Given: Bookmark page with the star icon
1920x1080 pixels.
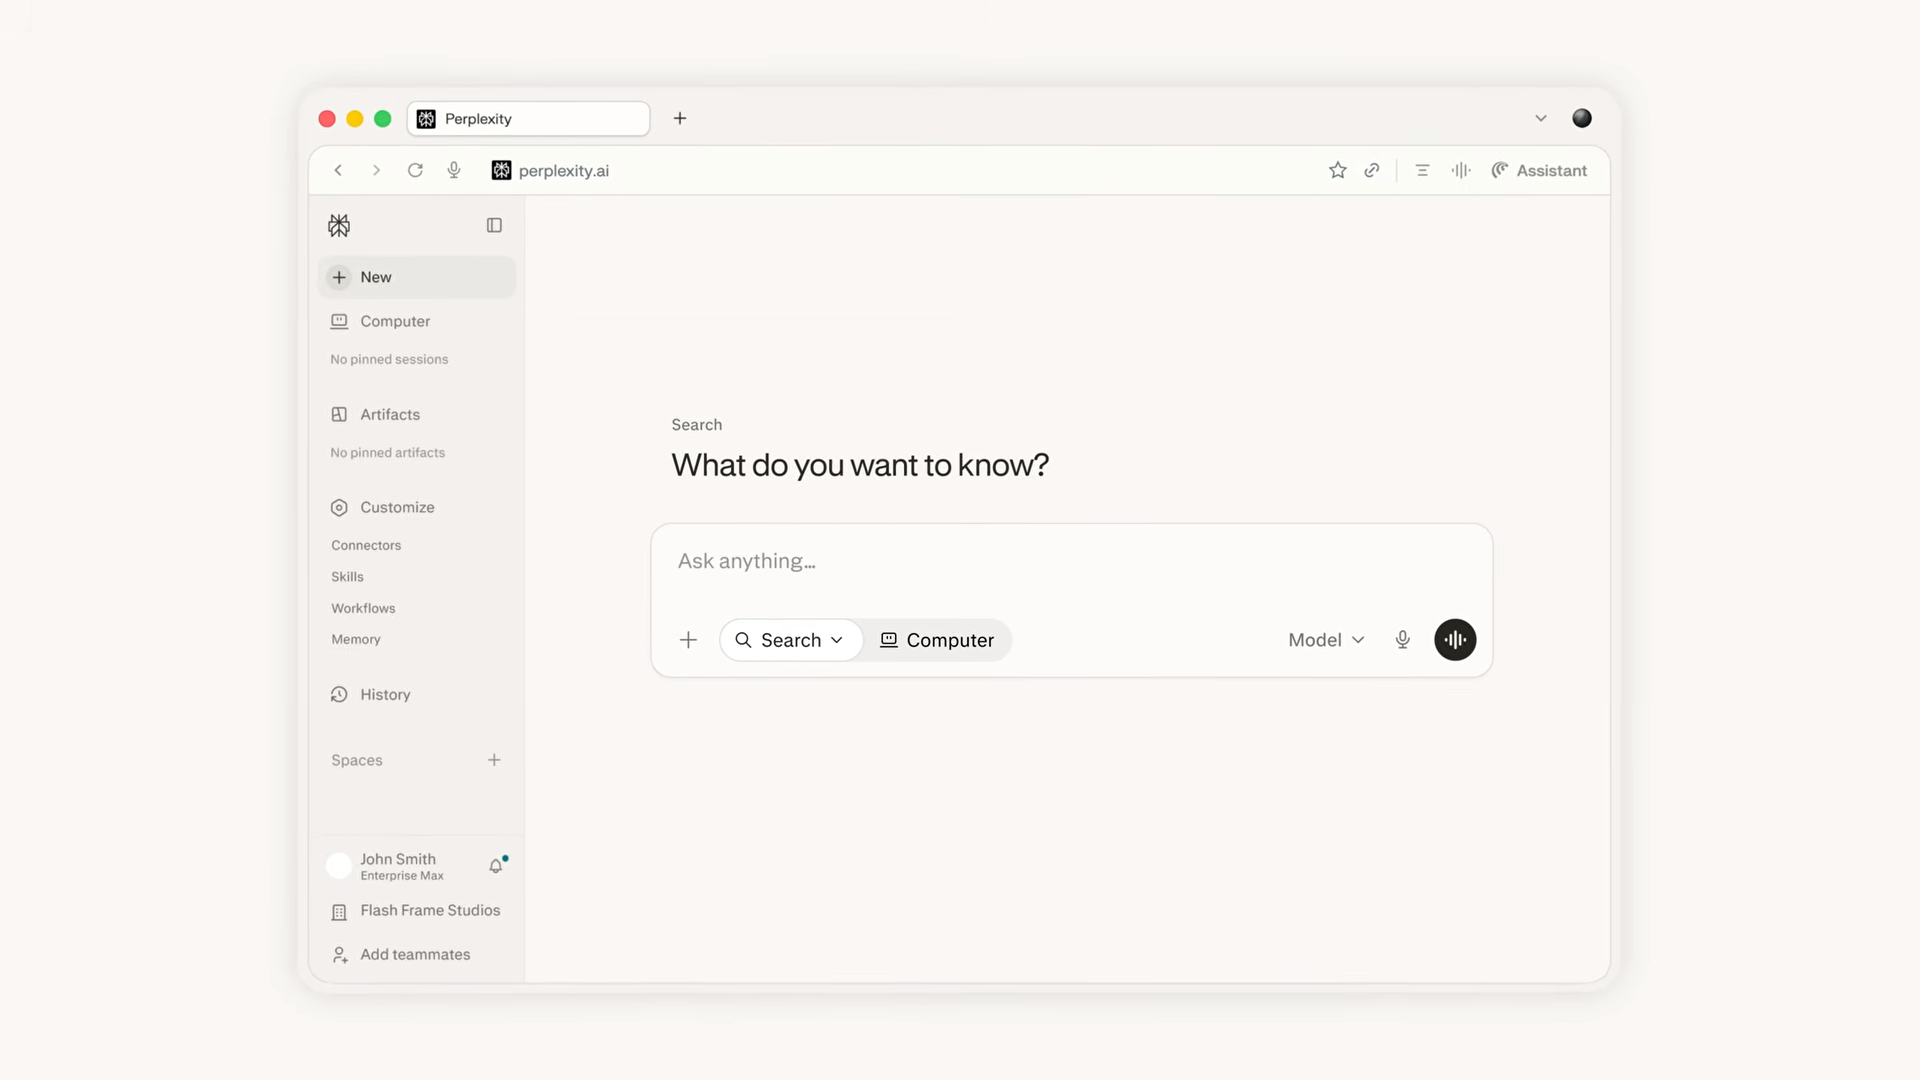Looking at the screenshot, I should coord(1338,170).
